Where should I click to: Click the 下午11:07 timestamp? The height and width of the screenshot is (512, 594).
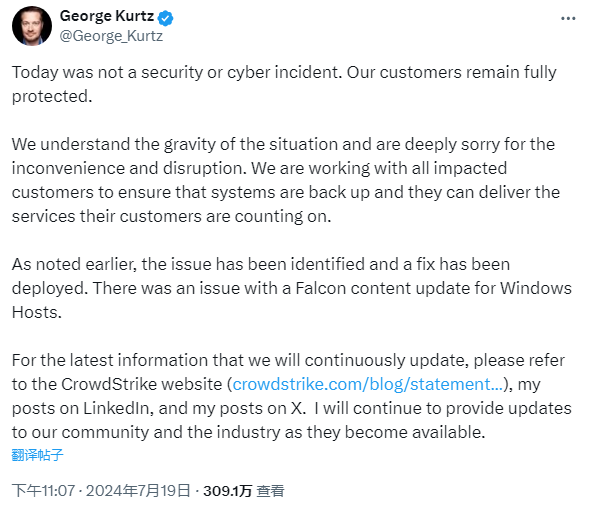pyautogui.click(x=44, y=491)
